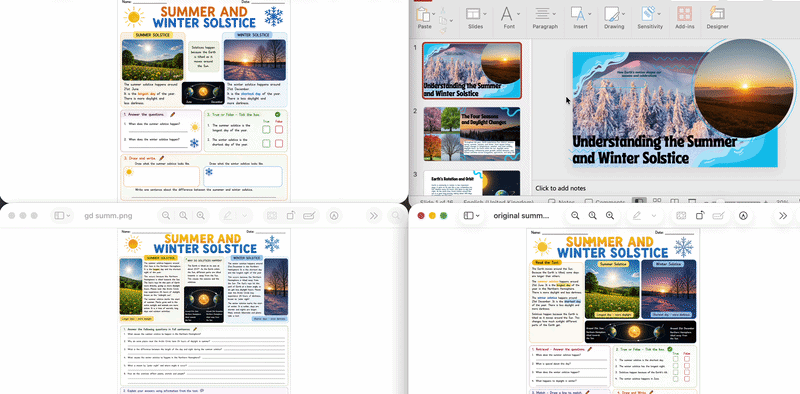Select slide 2 Four Seasons thumbnail
The height and width of the screenshot is (394, 800).
[x=472, y=134]
